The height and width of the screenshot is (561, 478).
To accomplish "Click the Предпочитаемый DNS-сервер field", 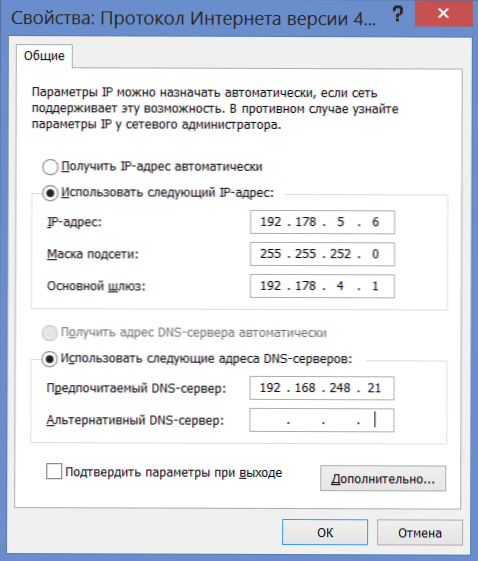I will pos(322,388).
